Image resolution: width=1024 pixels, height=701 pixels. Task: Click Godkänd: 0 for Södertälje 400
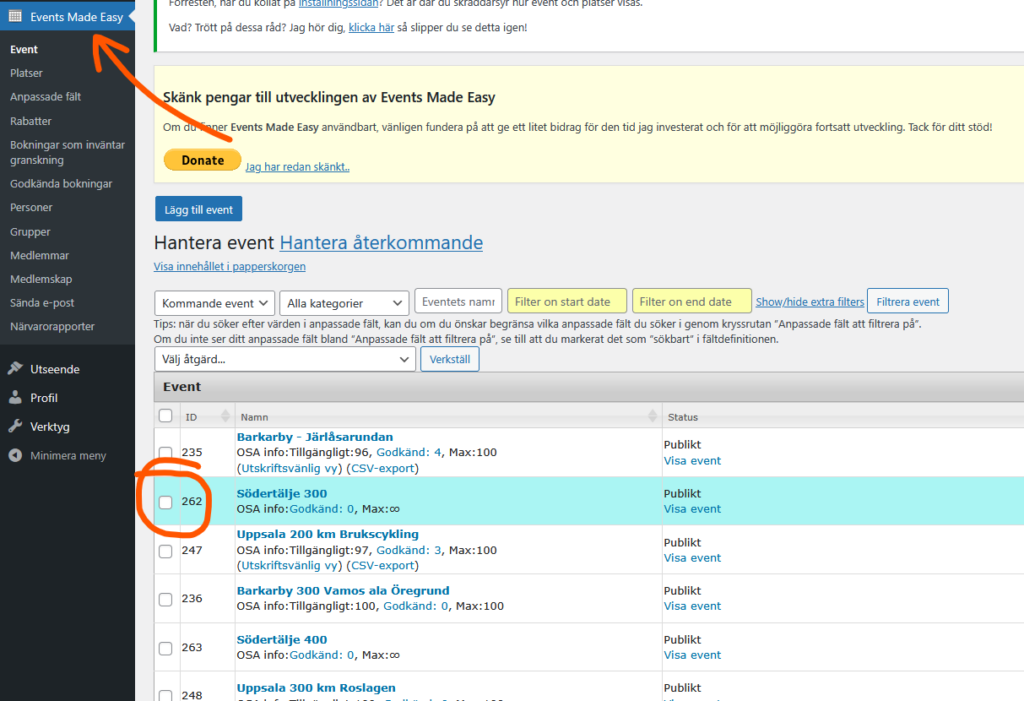click(x=321, y=655)
